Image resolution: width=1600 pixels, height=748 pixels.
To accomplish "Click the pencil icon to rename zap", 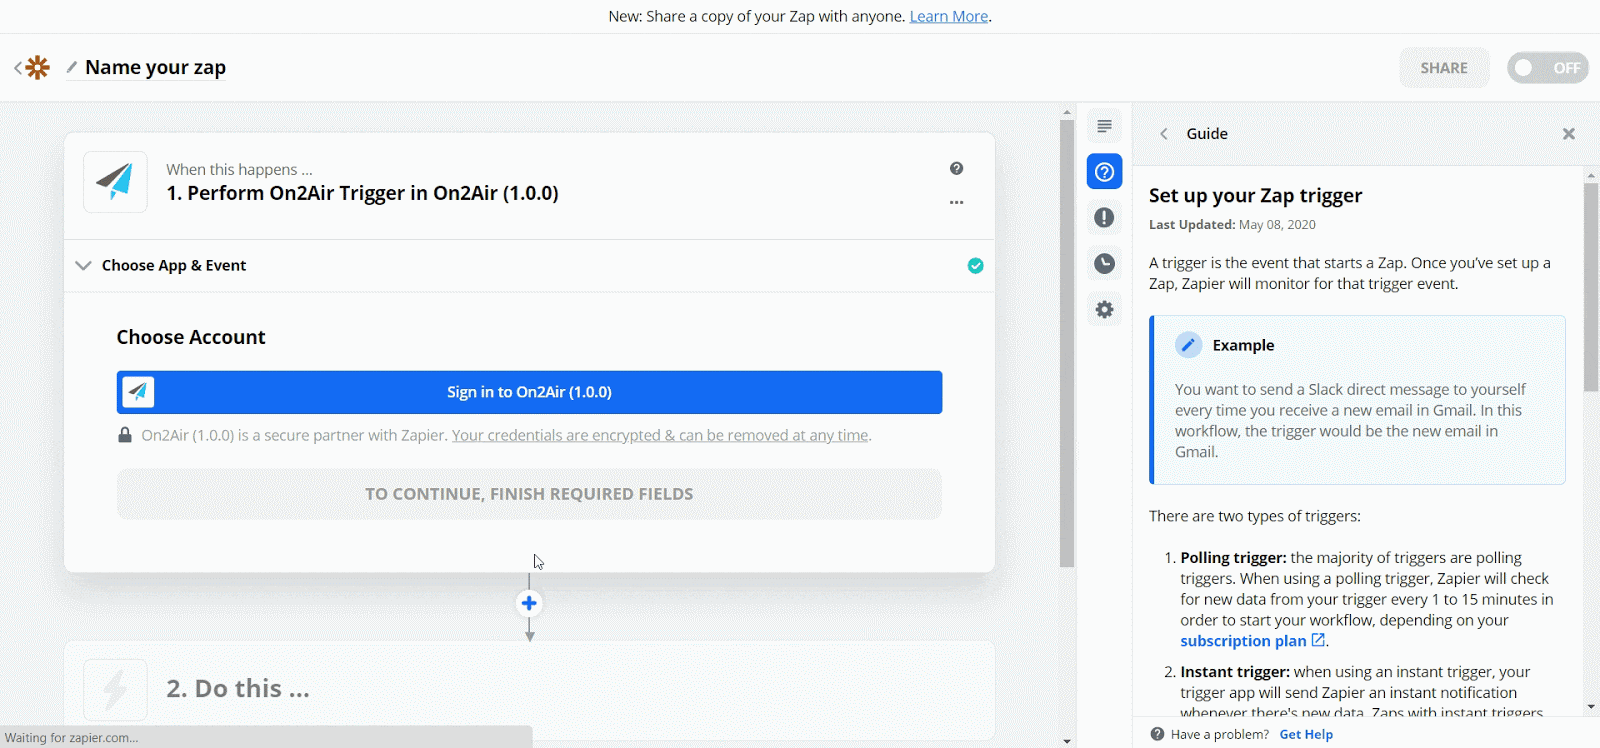I will point(72,67).
